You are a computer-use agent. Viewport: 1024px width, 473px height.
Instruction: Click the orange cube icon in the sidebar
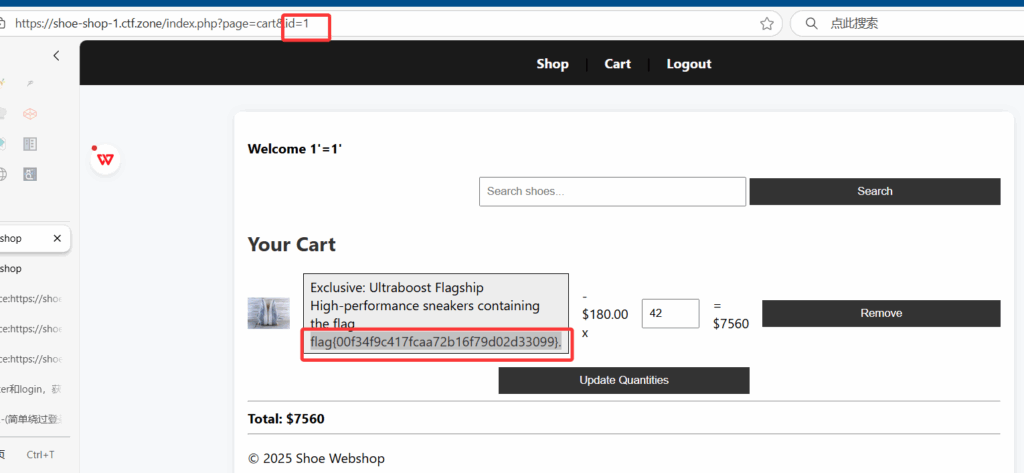[30, 114]
